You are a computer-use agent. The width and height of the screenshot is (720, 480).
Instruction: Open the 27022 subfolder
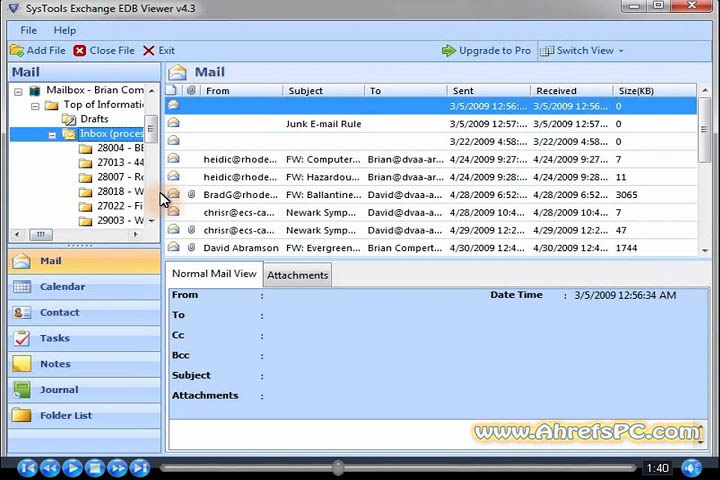120,206
